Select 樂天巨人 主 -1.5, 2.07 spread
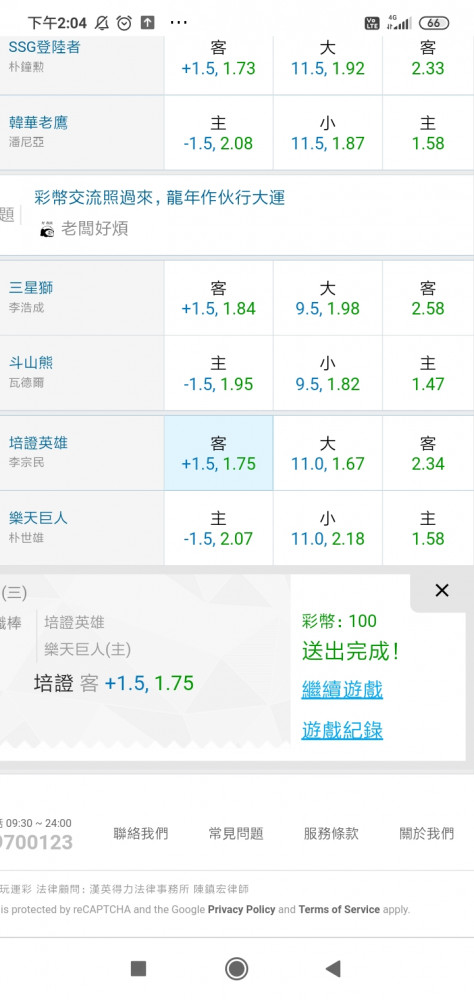Viewport: 474px width, 1000px height. click(218, 528)
